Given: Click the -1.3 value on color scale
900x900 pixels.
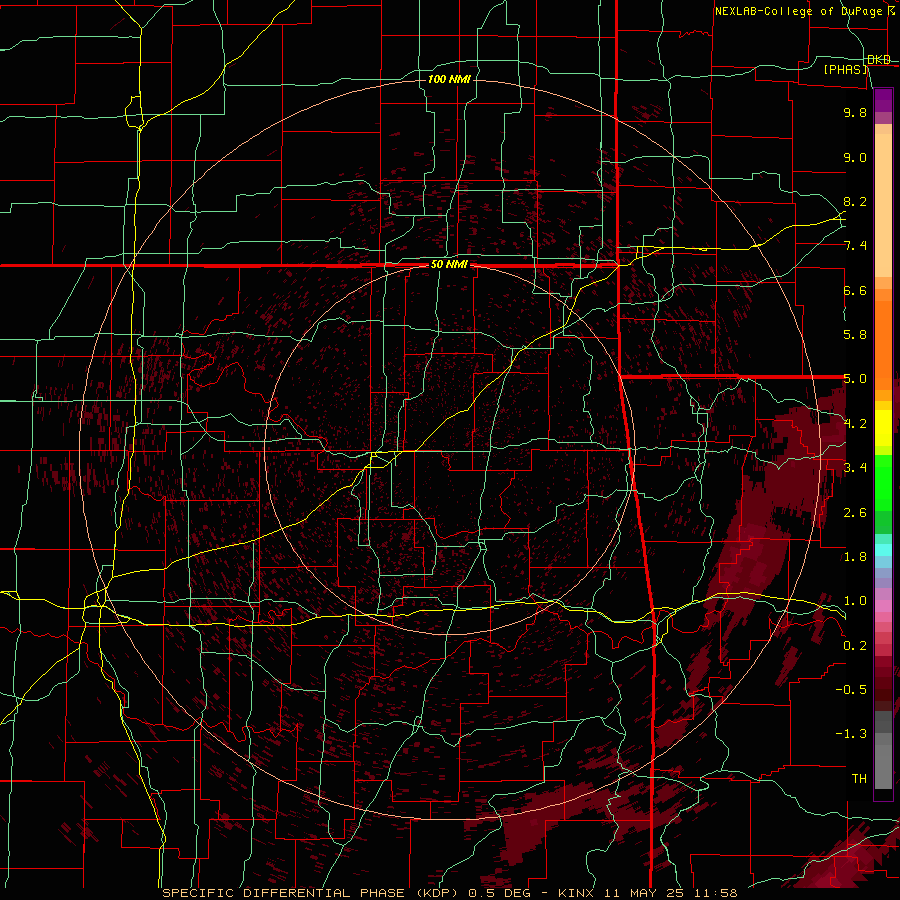Looking at the screenshot, I should coord(851,735).
